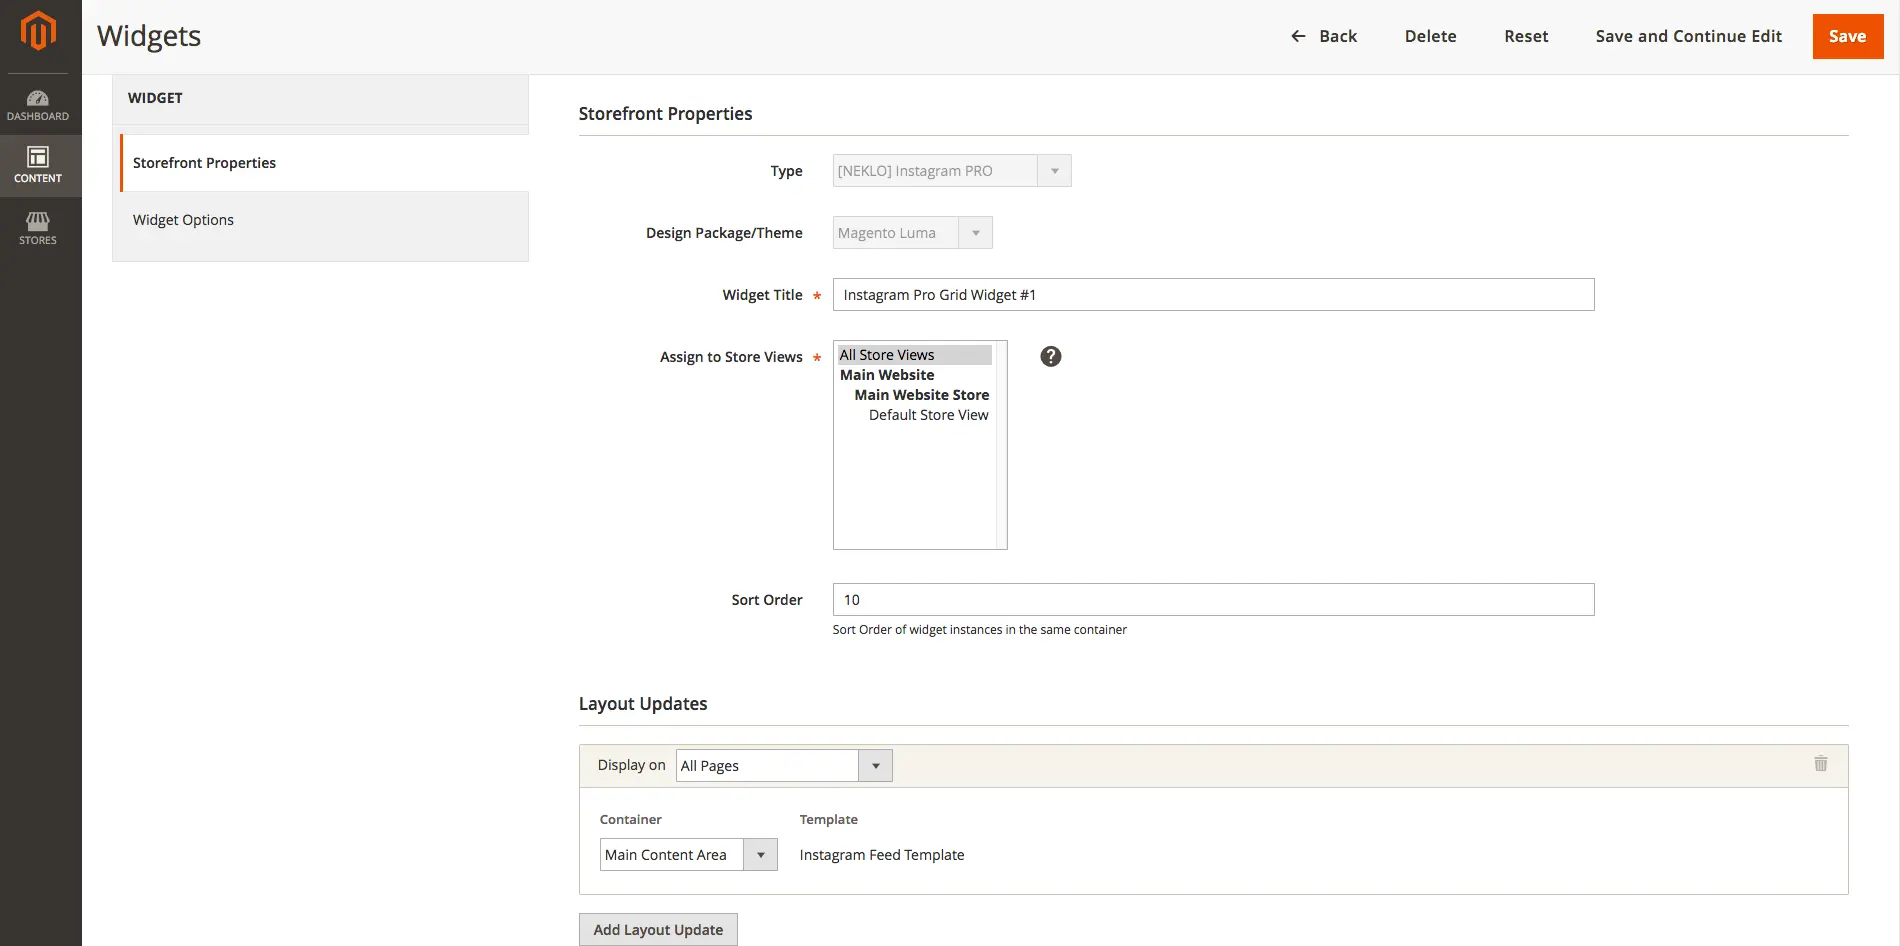Click Add Layout Update button
Screen dimensions: 1900x946
(658, 929)
